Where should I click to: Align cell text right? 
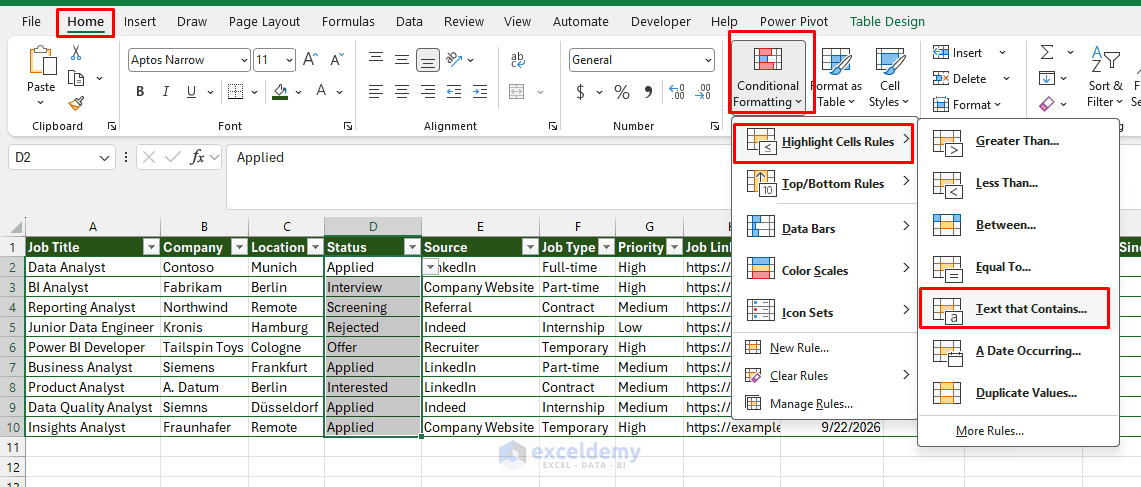coord(428,92)
